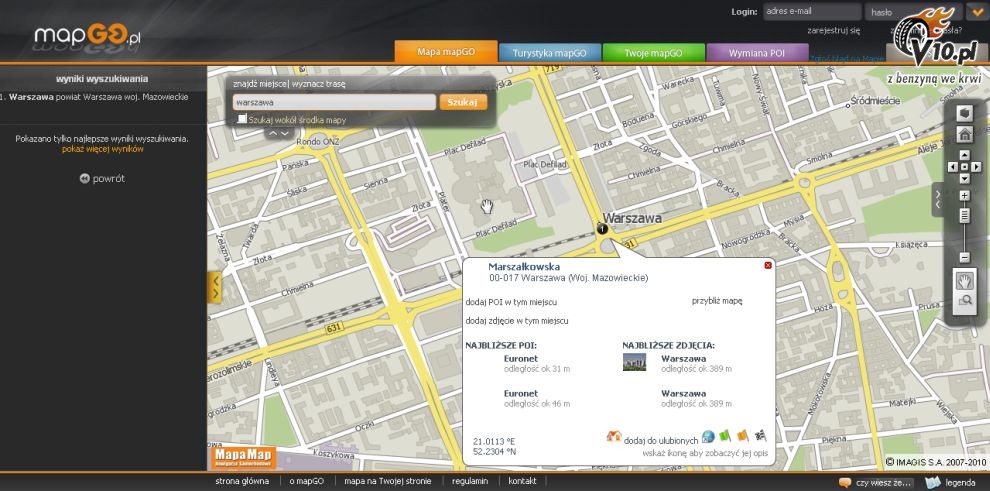The height and width of the screenshot is (491, 990).
Task: Collapse the left results panel with yellow handle
Action: [x=215, y=288]
